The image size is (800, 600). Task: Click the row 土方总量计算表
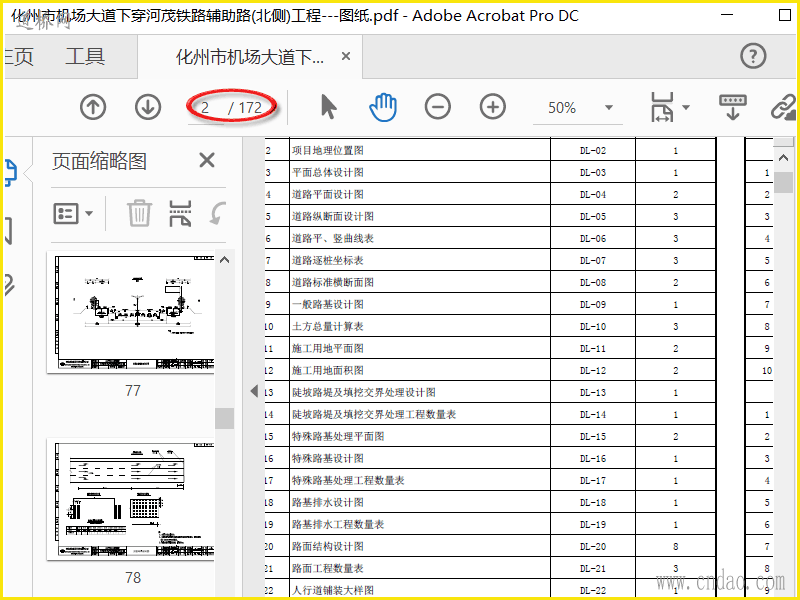pos(490,327)
